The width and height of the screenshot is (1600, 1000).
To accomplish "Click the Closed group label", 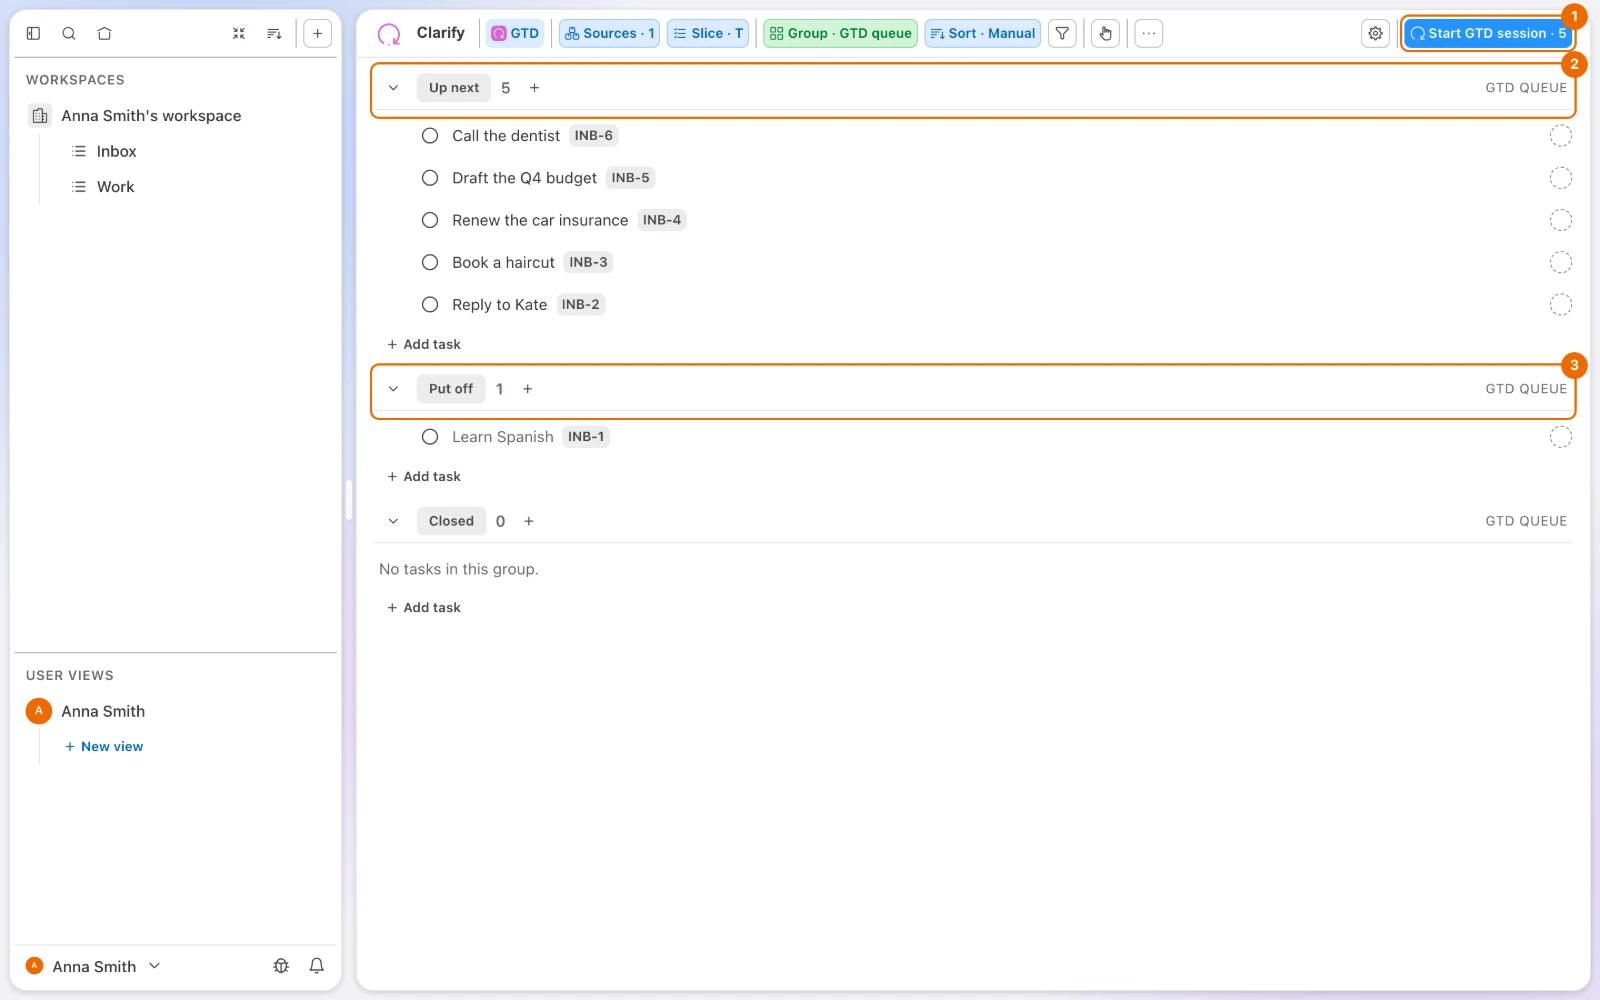I will [451, 521].
